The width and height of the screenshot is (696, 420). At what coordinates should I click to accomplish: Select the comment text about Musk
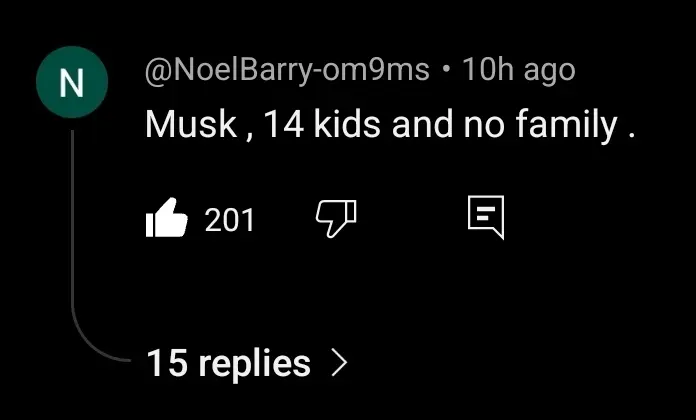[x=390, y=124]
